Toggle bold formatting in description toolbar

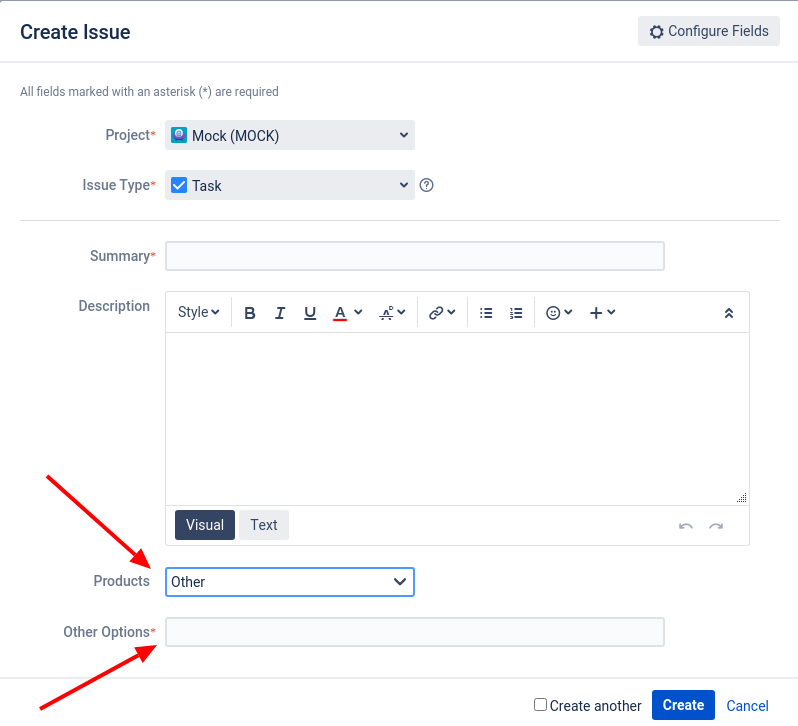(x=249, y=313)
